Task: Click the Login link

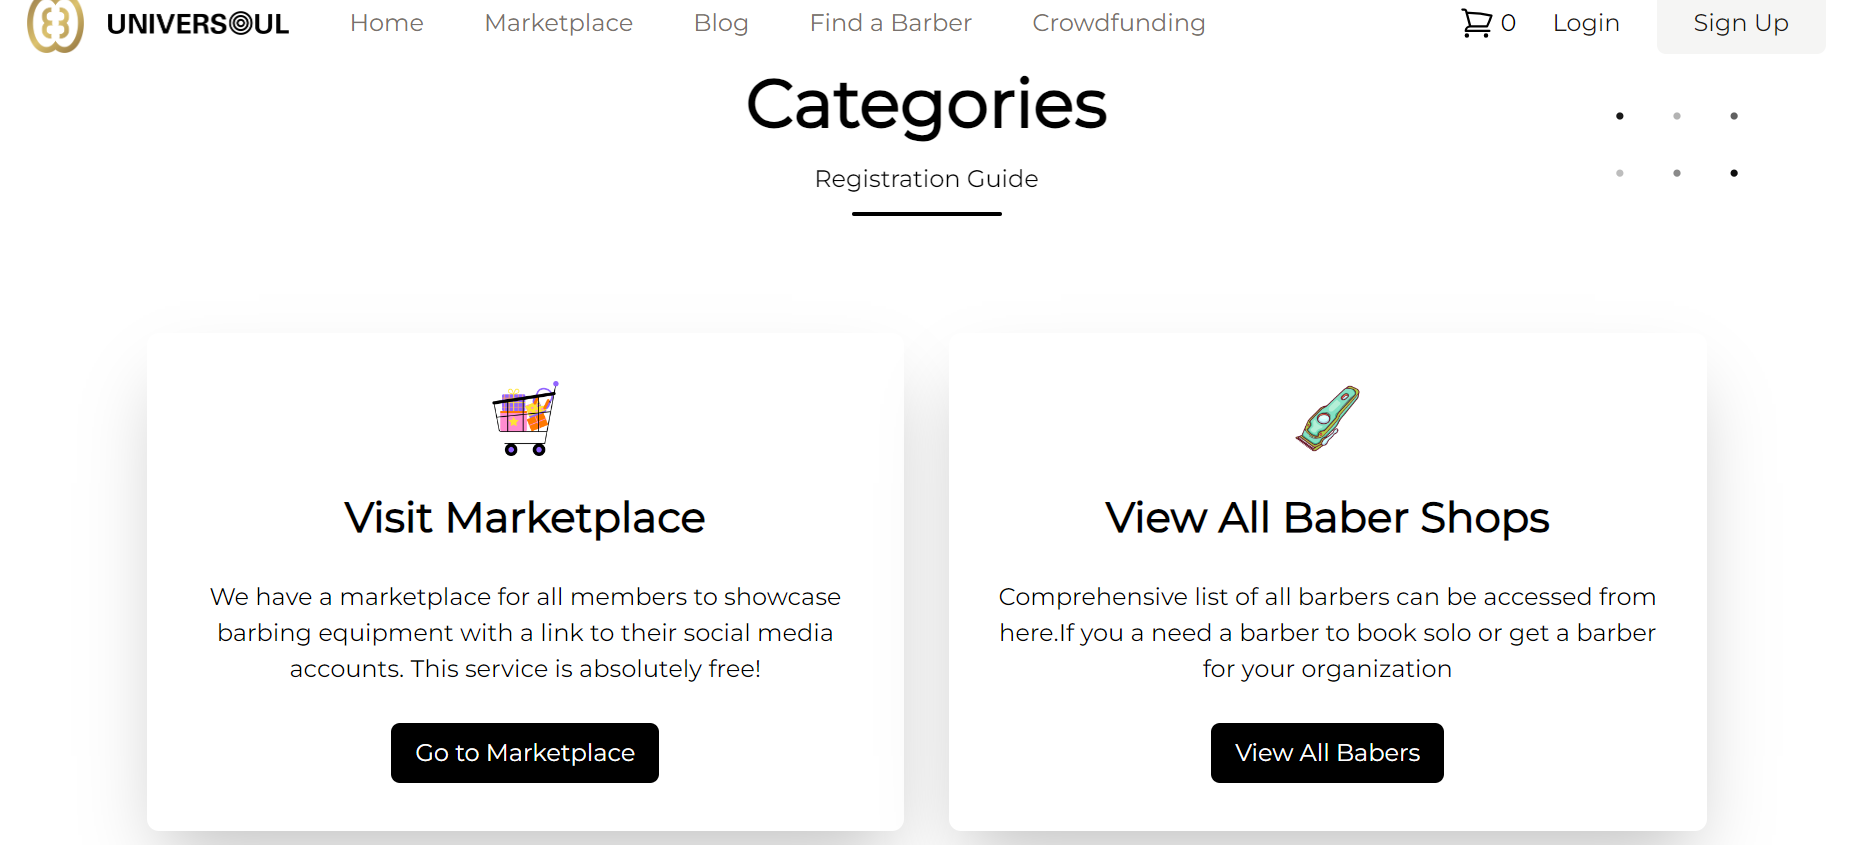Action: pos(1586,22)
